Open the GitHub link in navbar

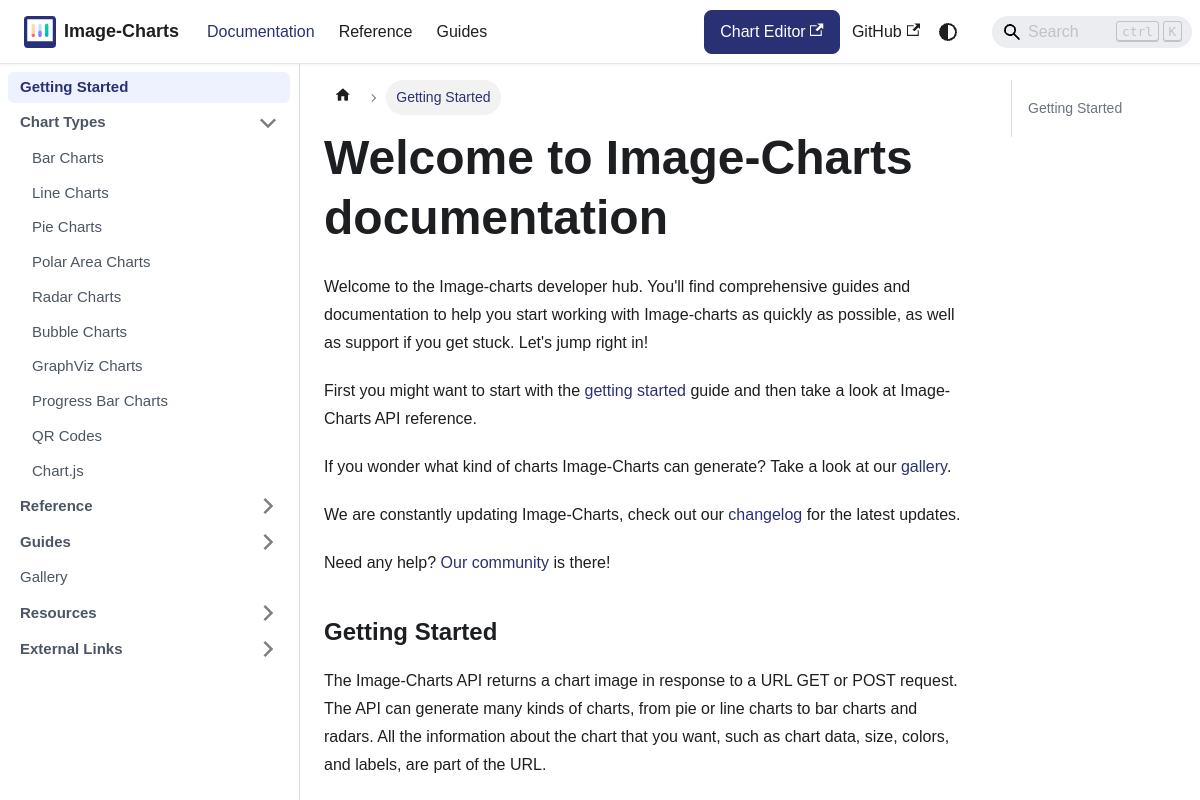[886, 32]
